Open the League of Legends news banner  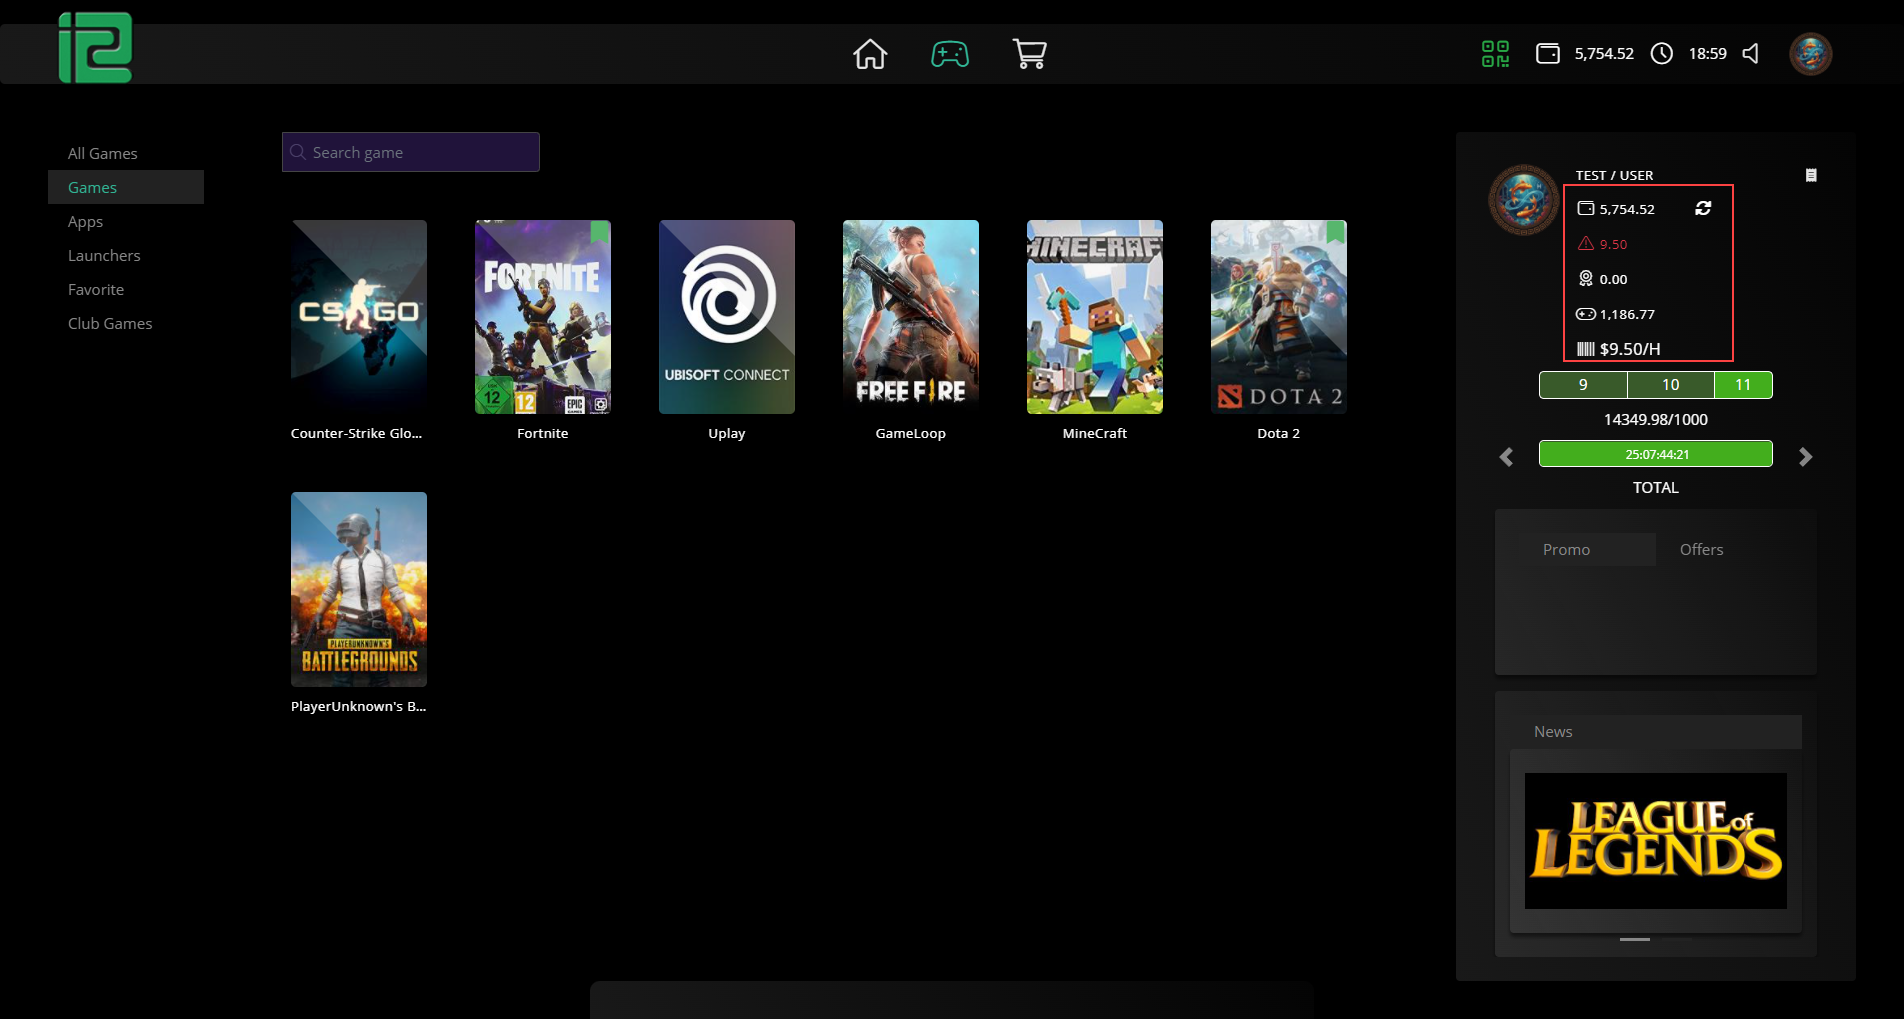coord(1656,841)
